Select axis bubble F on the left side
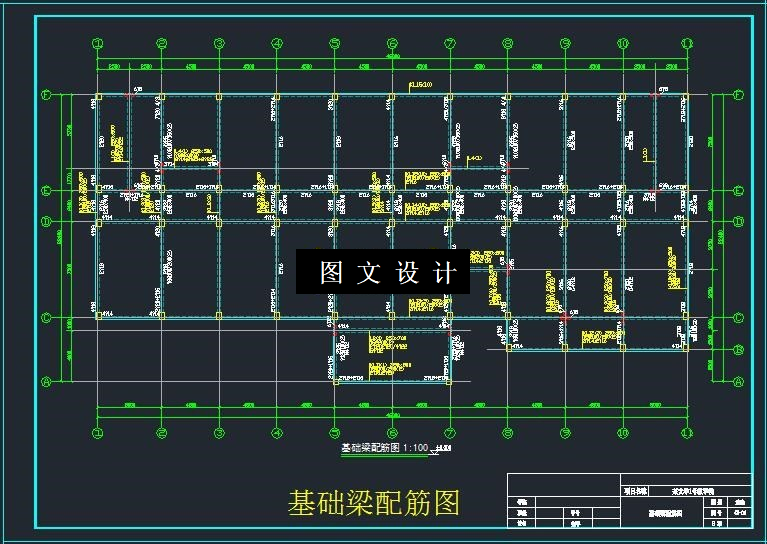The height and width of the screenshot is (544, 767). tap(46, 95)
